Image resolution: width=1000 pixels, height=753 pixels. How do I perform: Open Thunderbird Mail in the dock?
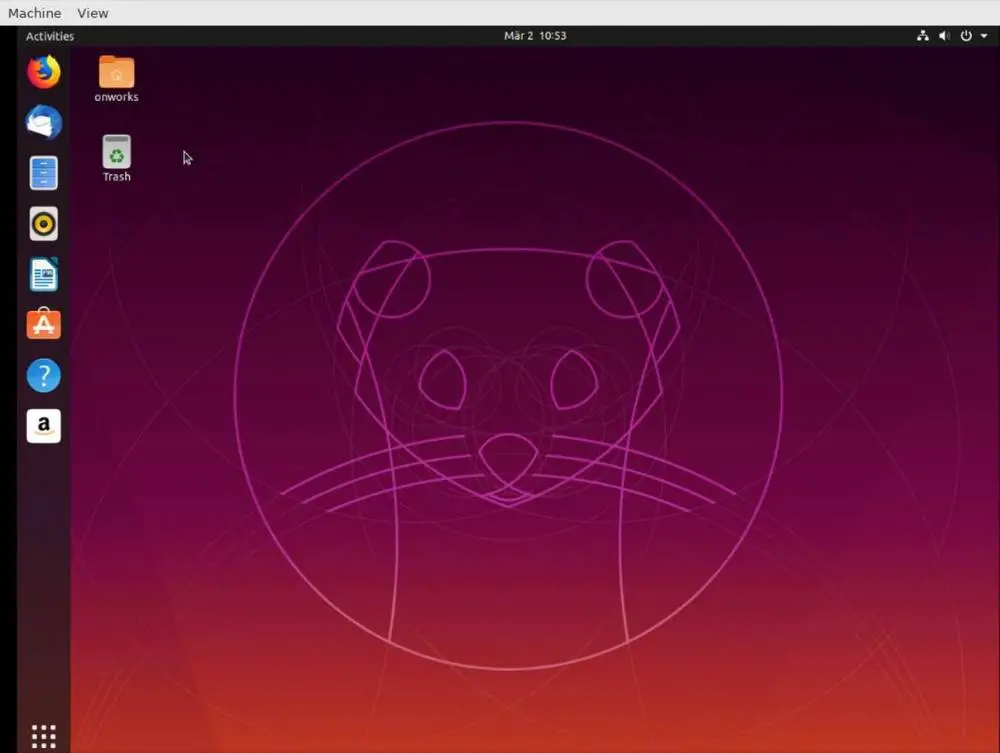click(x=43, y=122)
